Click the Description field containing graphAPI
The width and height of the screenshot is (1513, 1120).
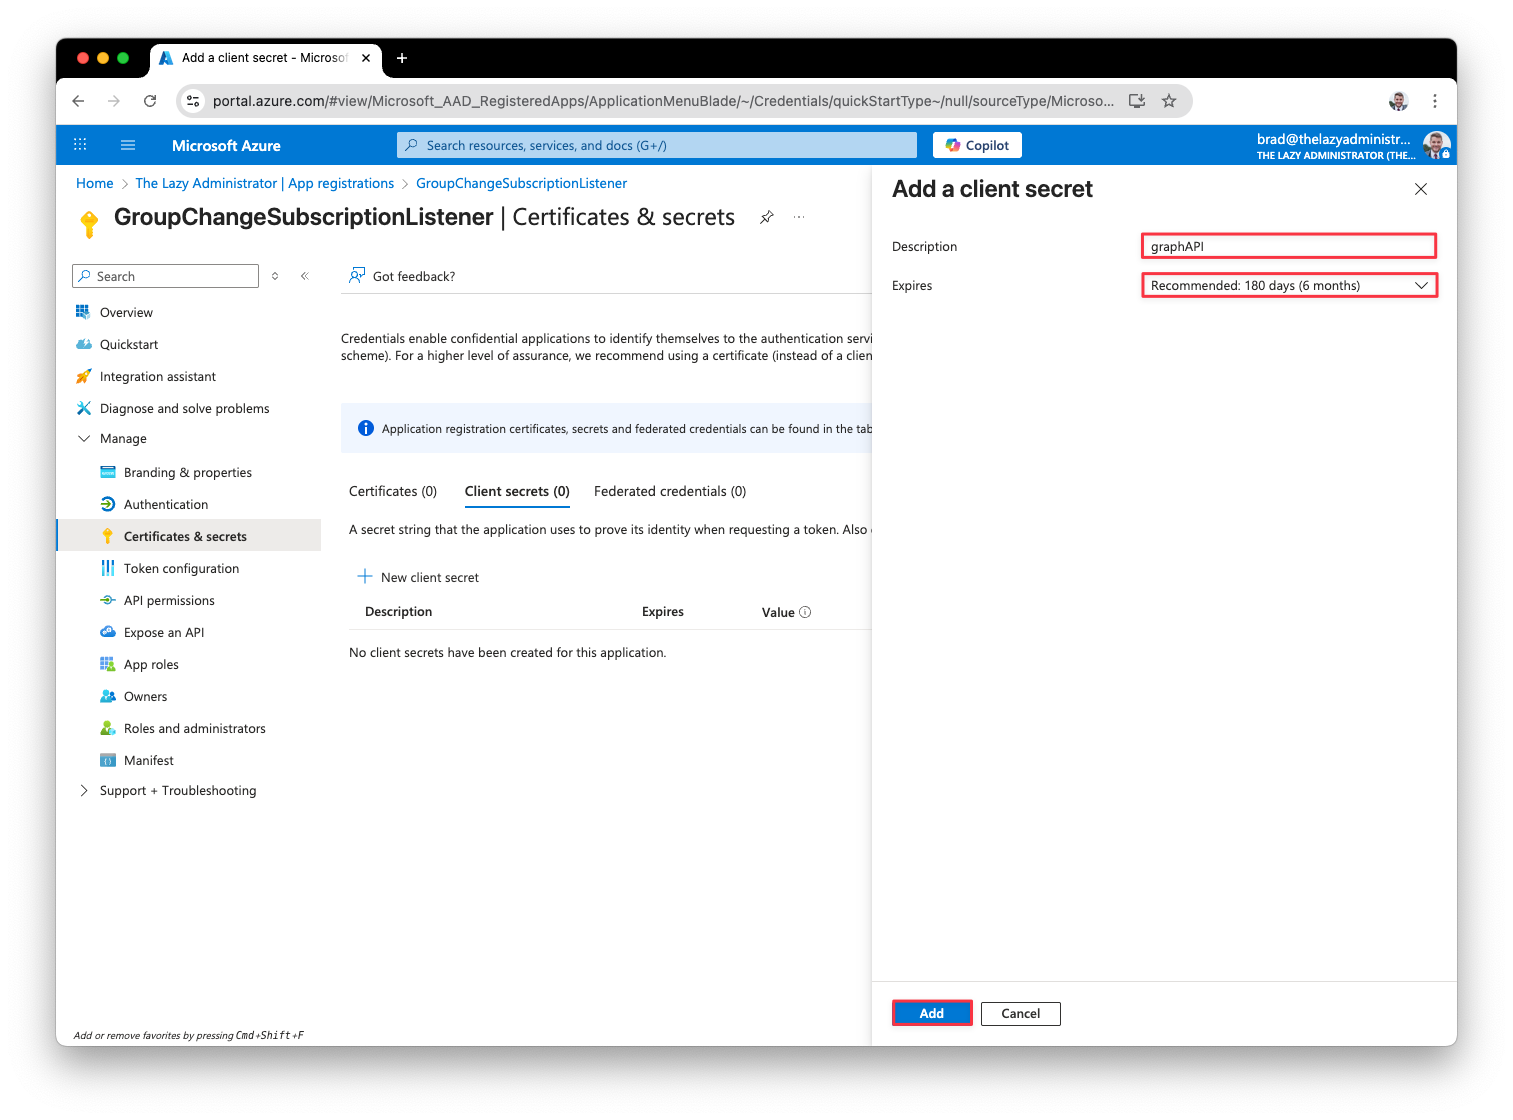click(x=1288, y=246)
